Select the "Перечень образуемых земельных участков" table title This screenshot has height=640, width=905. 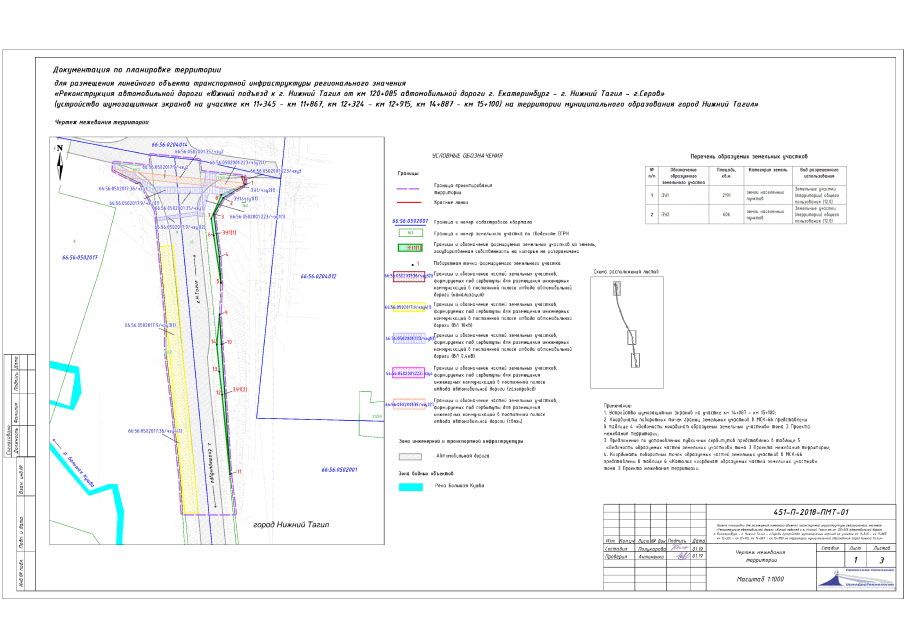click(x=749, y=156)
